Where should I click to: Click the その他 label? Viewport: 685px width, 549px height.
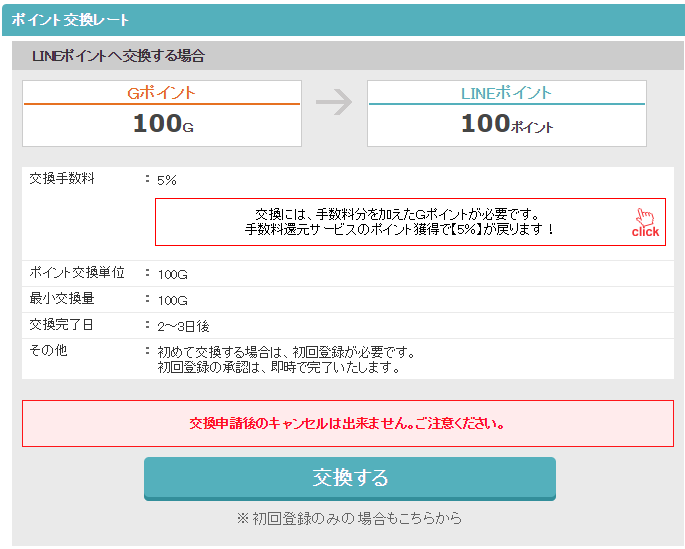[48, 350]
